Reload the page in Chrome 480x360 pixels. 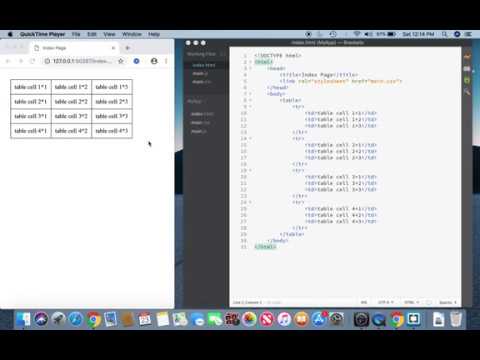coord(33,61)
